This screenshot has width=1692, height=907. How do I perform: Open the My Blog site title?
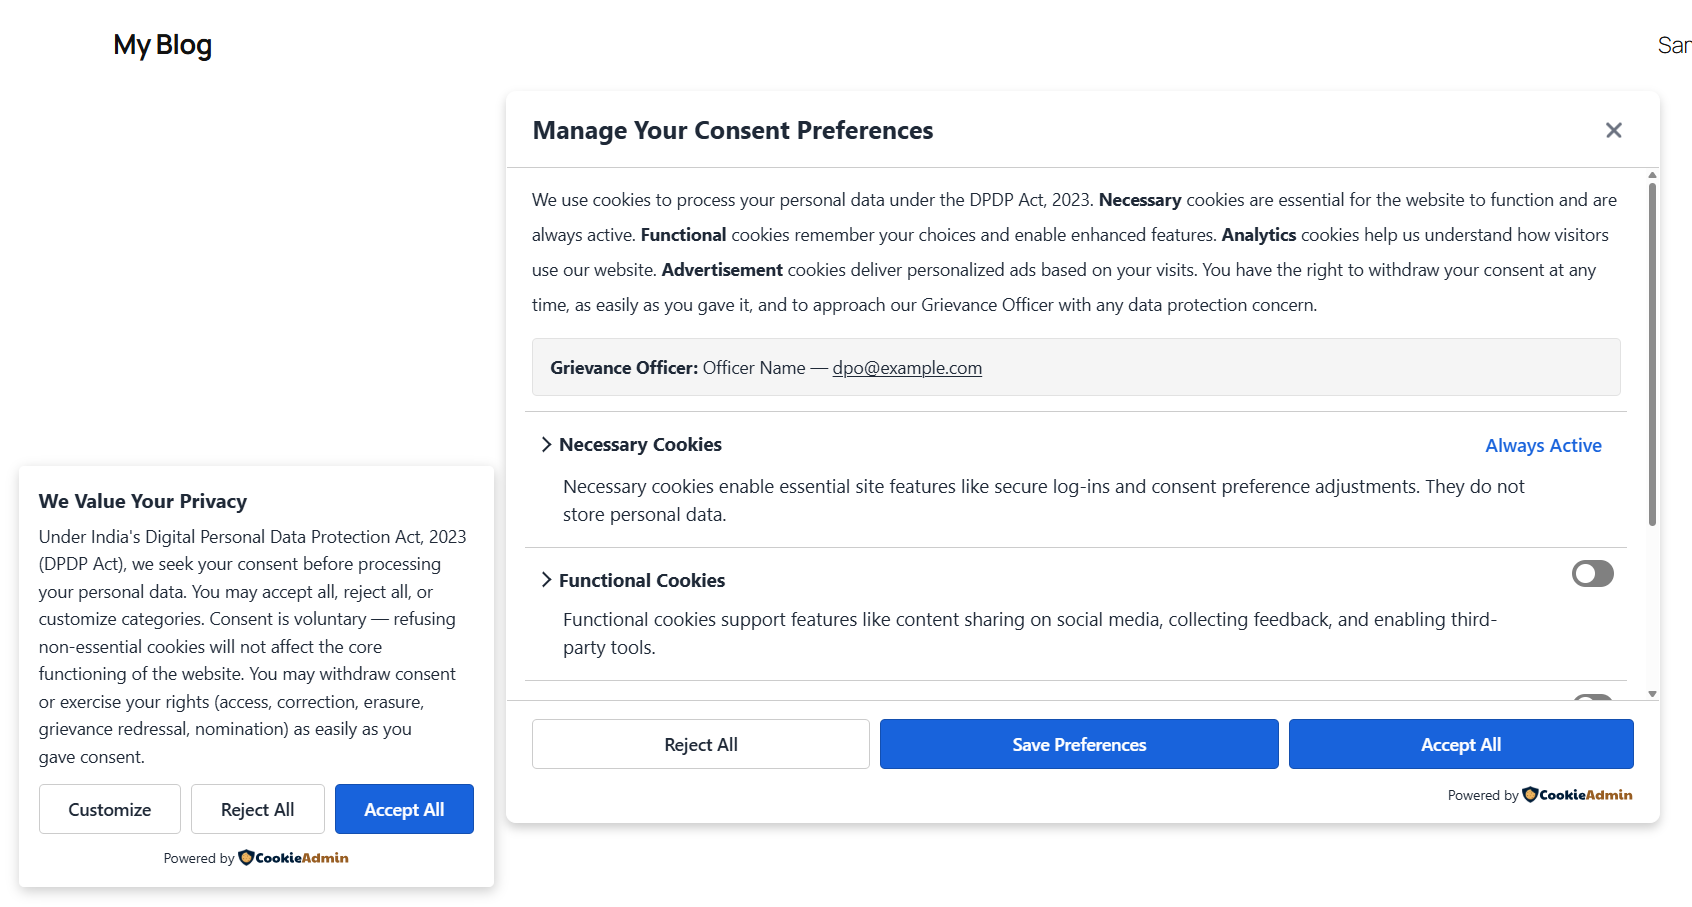[162, 45]
